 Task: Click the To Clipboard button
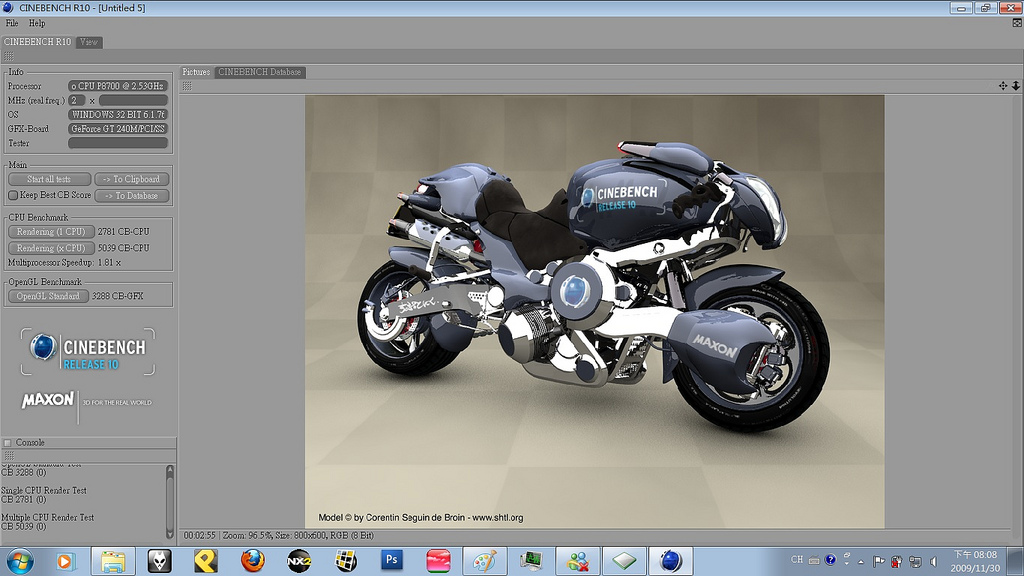(x=131, y=179)
